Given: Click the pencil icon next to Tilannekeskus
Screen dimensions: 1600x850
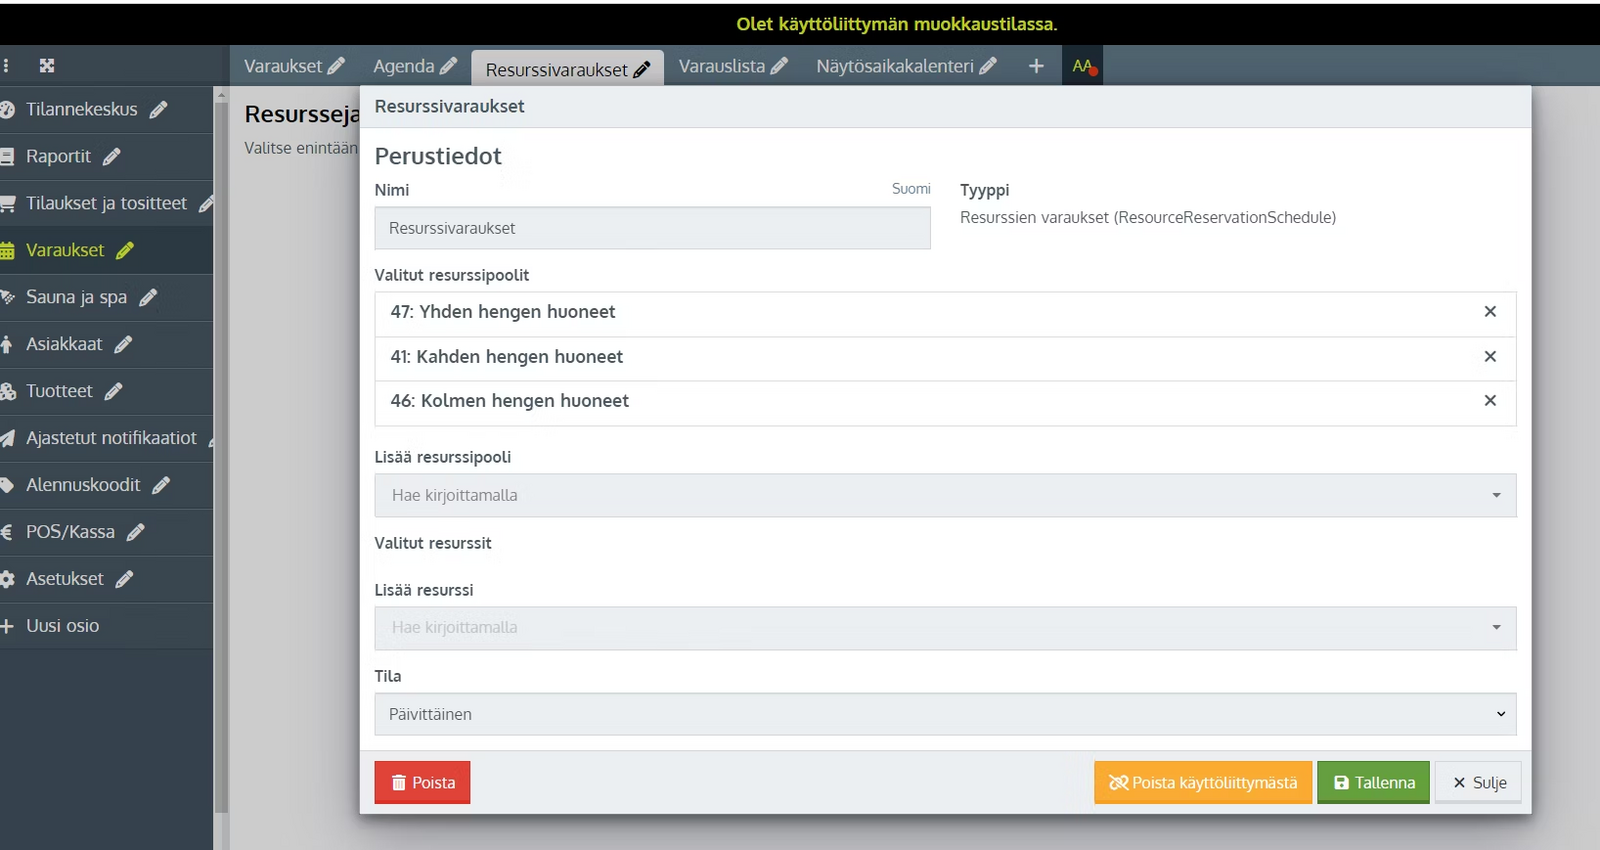Looking at the screenshot, I should (158, 110).
